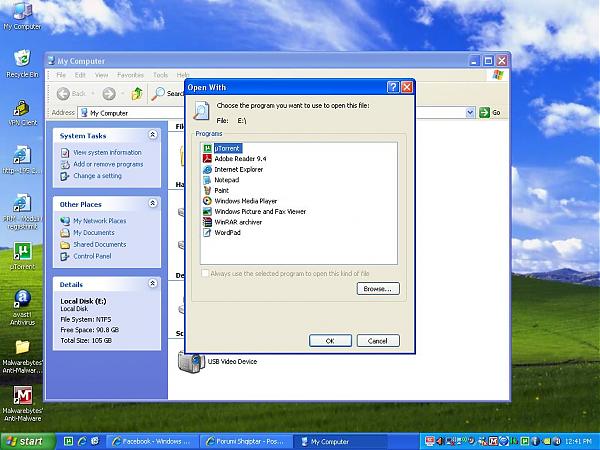Click the Windows Media Player icon in list
The width and height of the screenshot is (600, 450).
207,201
